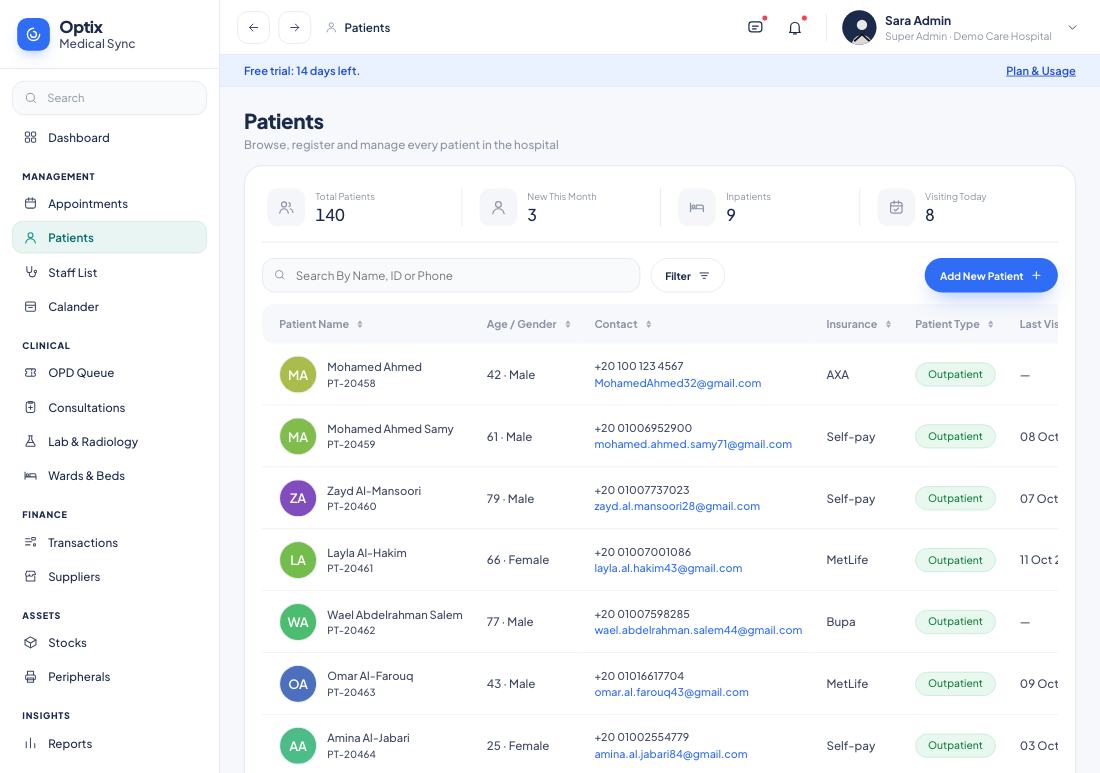Sort table by Contact column

[648, 324]
